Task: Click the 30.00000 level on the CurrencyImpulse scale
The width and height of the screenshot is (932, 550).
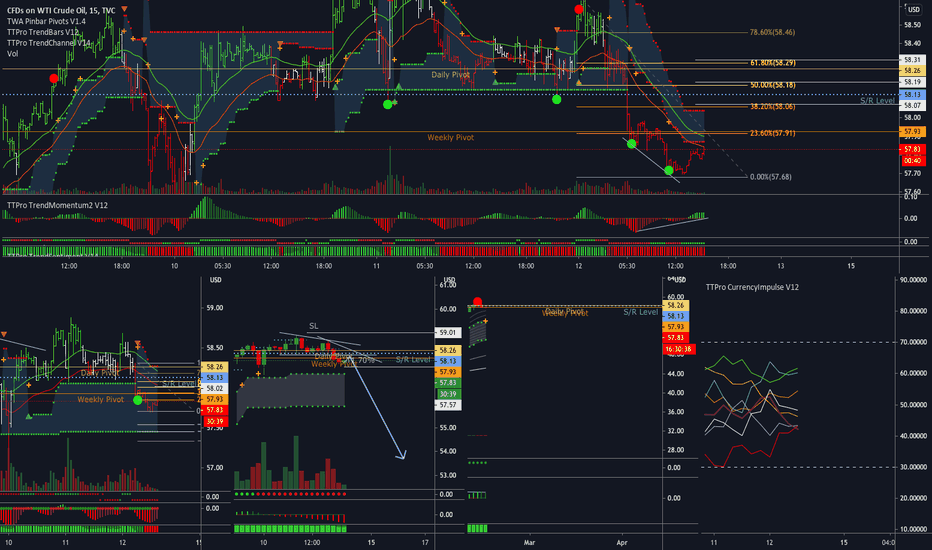Action: click(914, 467)
